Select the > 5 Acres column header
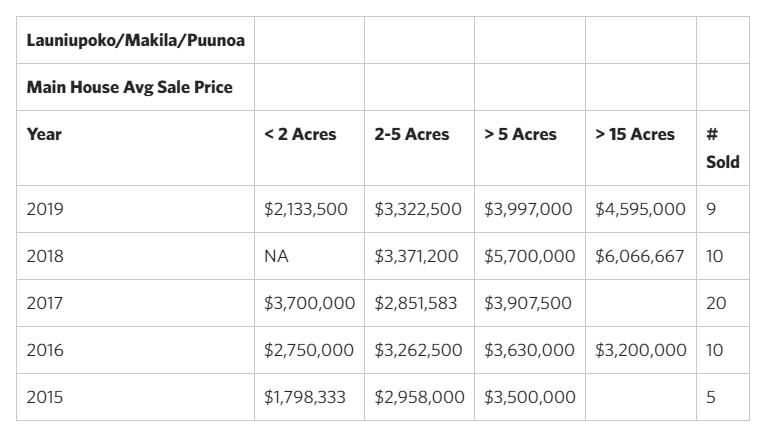Viewport: 767px width, 442px height. (x=530, y=148)
